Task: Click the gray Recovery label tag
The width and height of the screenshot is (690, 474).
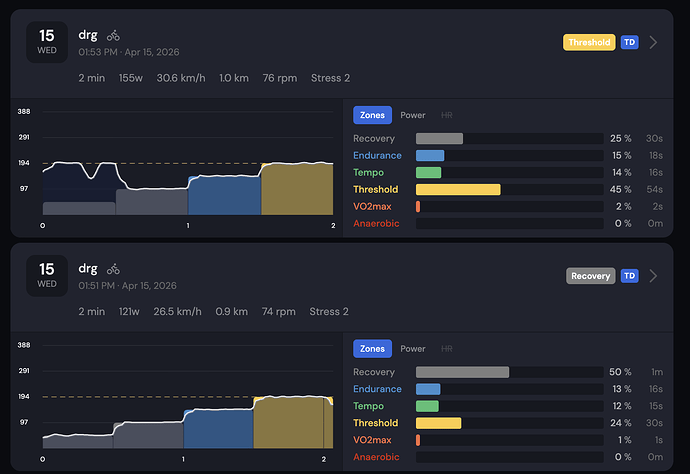Action: 590,276
